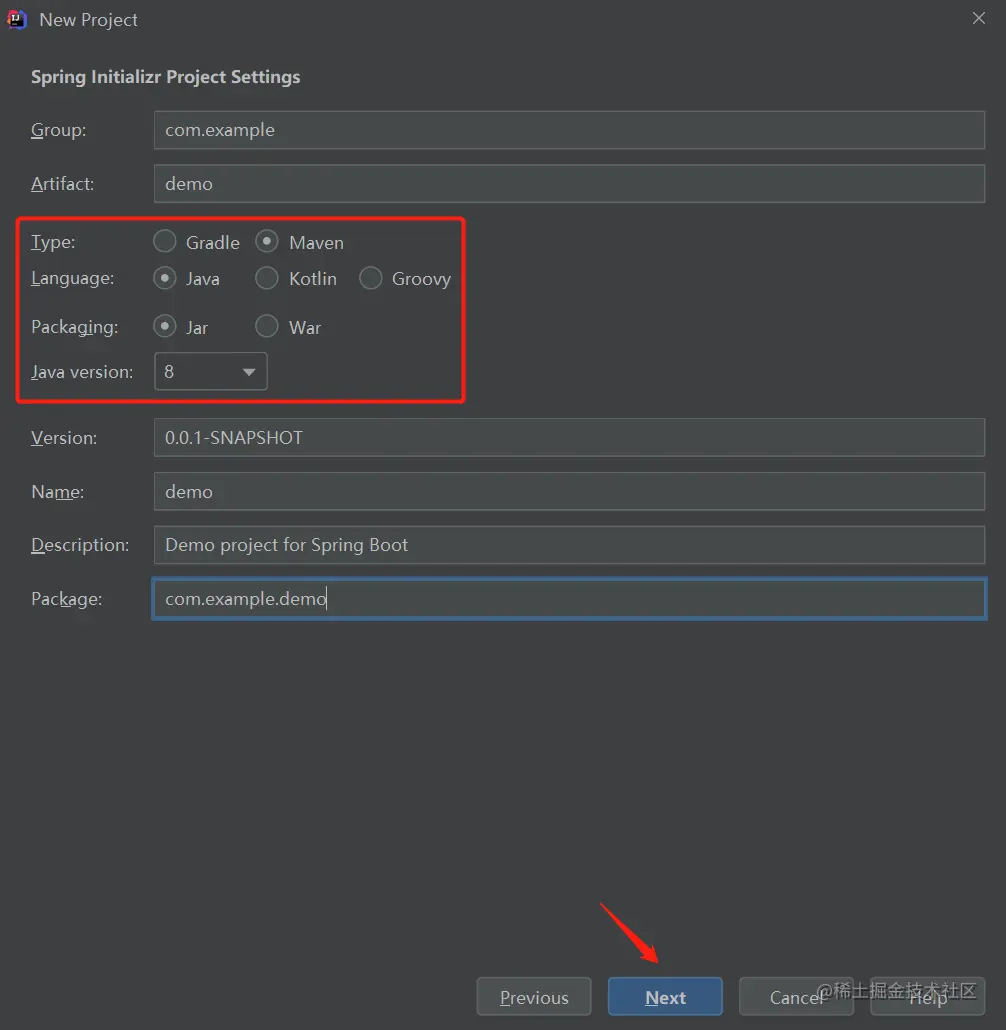The image size is (1006, 1030).
Task: Click the Name: label
Action: coord(58,491)
